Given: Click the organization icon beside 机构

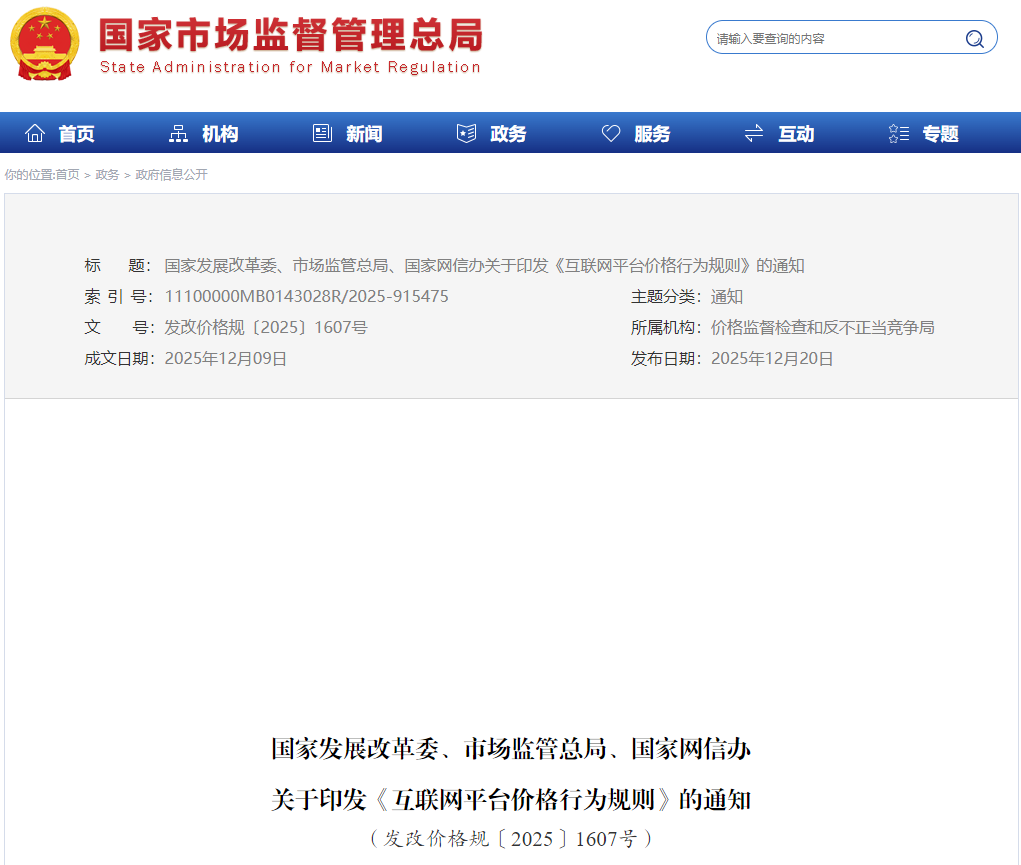Looking at the screenshot, I should (179, 133).
